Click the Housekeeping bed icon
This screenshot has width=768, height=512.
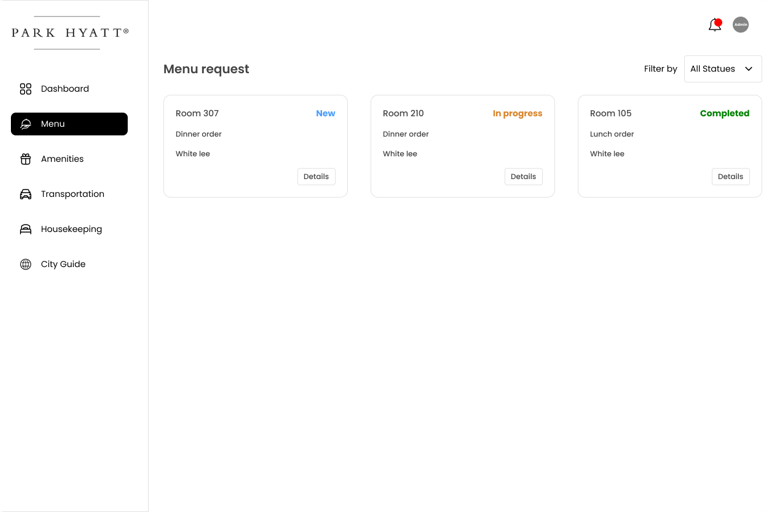click(x=25, y=229)
